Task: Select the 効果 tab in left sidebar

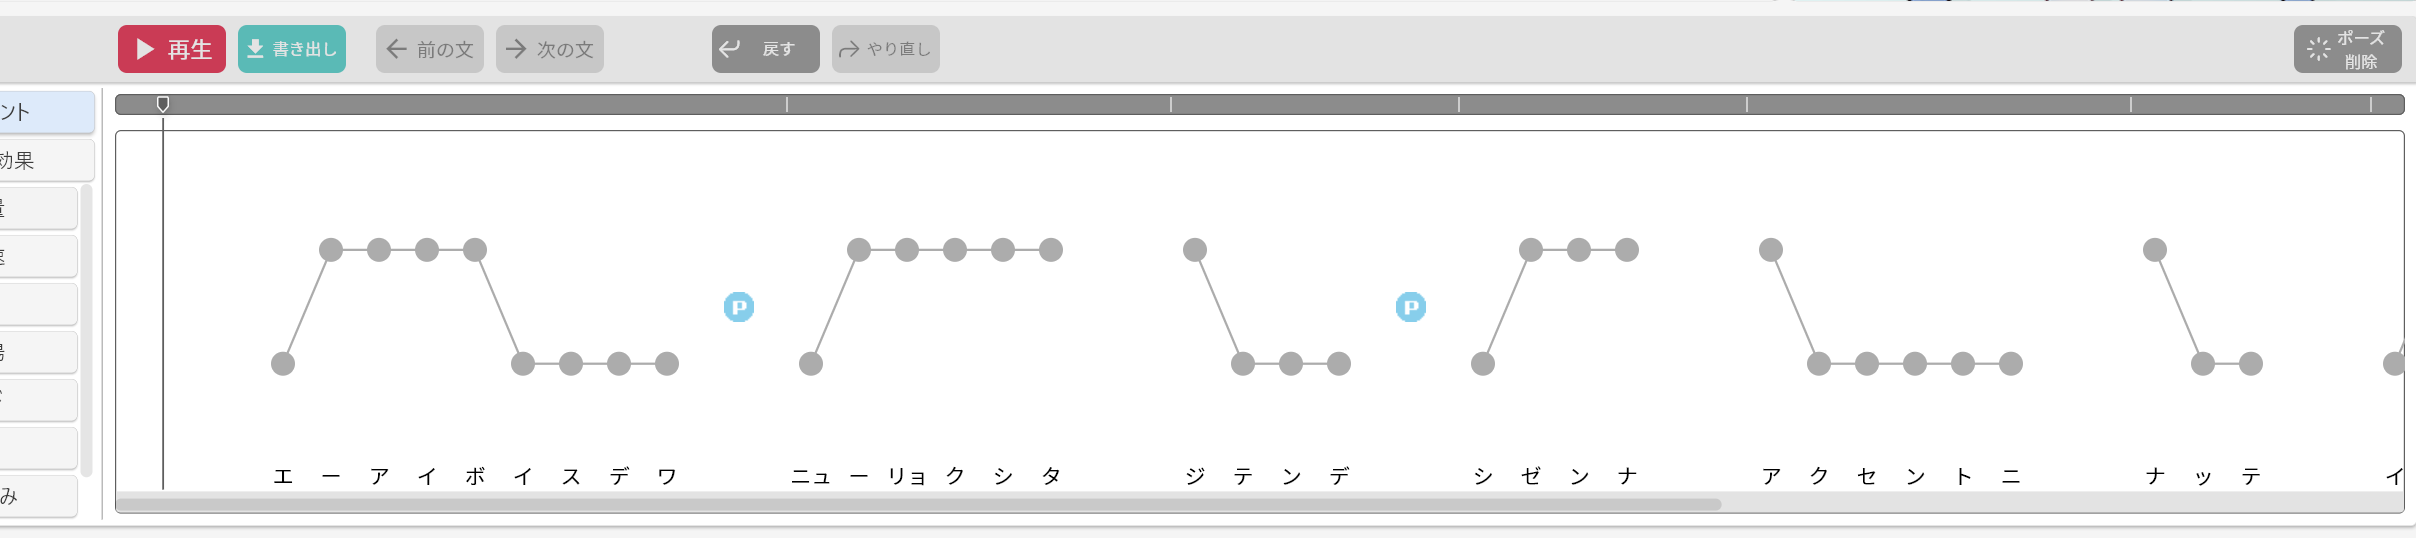Action: coord(46,160)
